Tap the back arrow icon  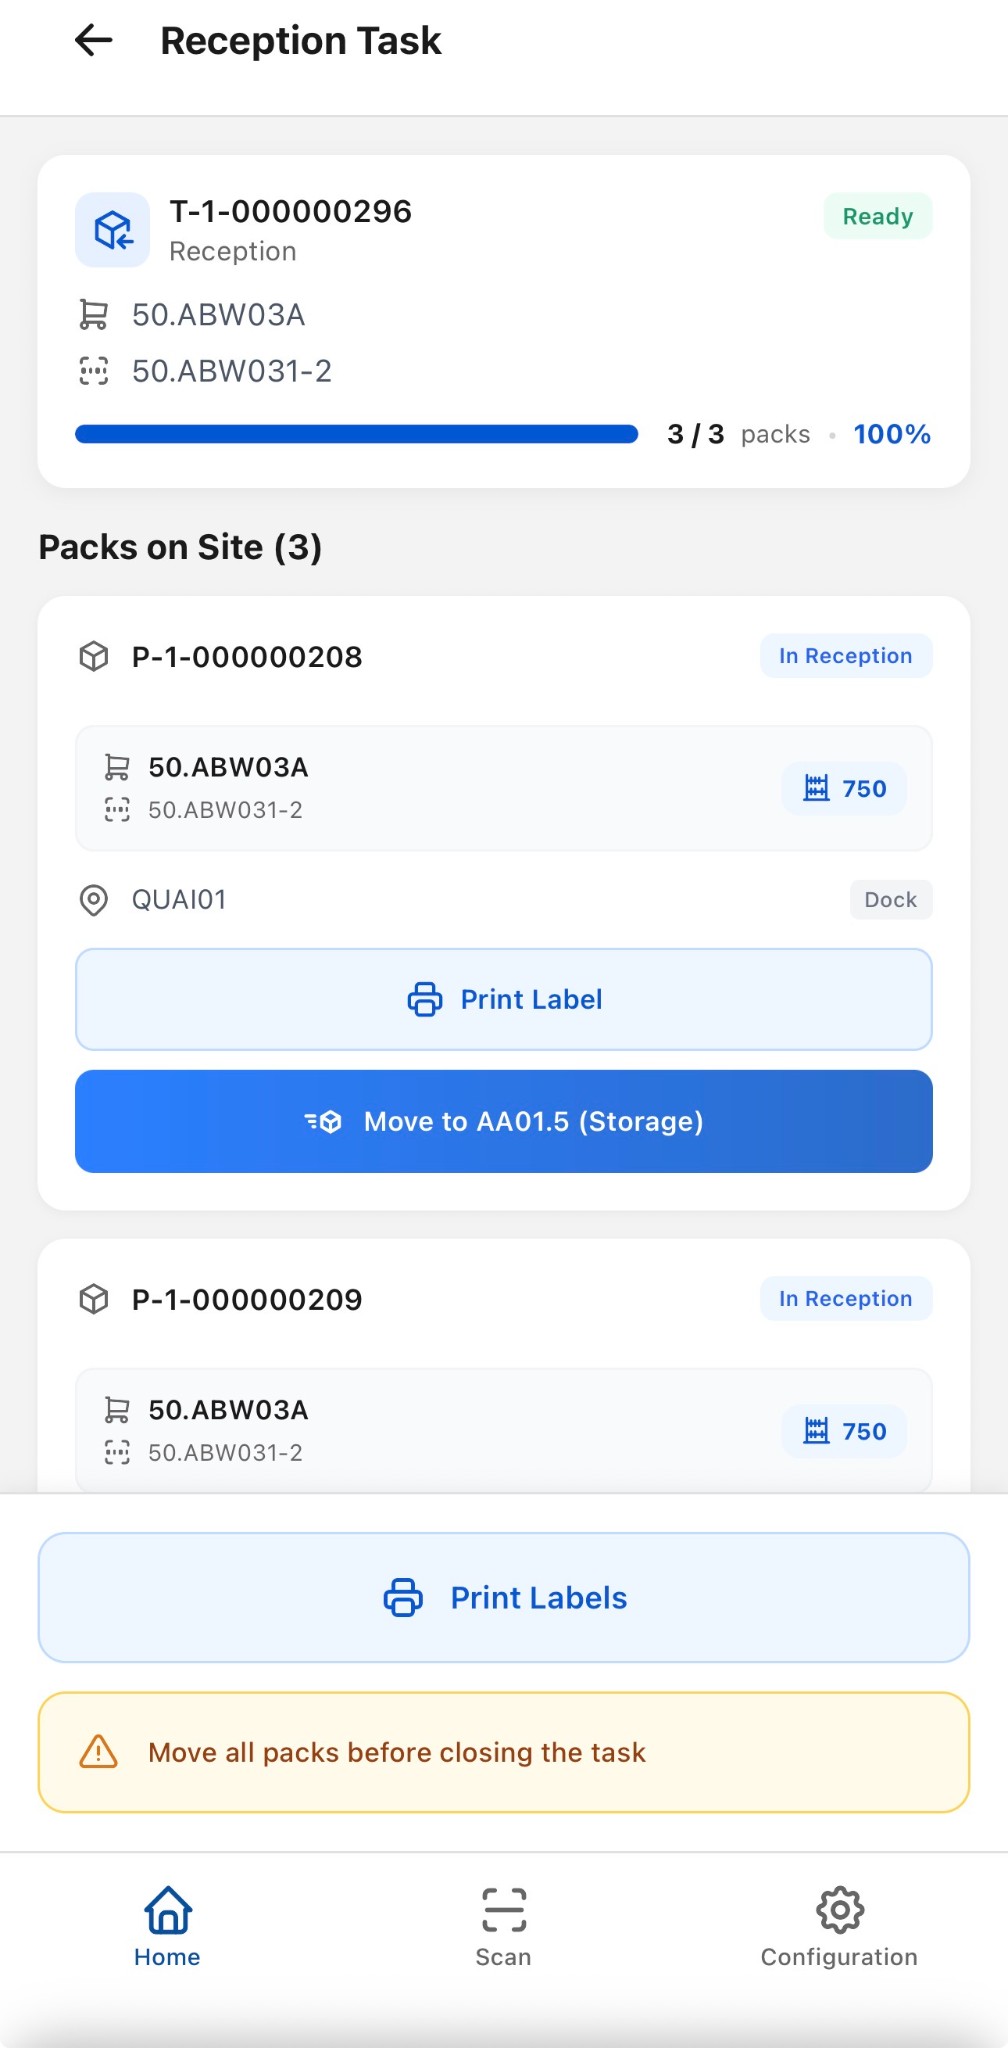point(94,41)
